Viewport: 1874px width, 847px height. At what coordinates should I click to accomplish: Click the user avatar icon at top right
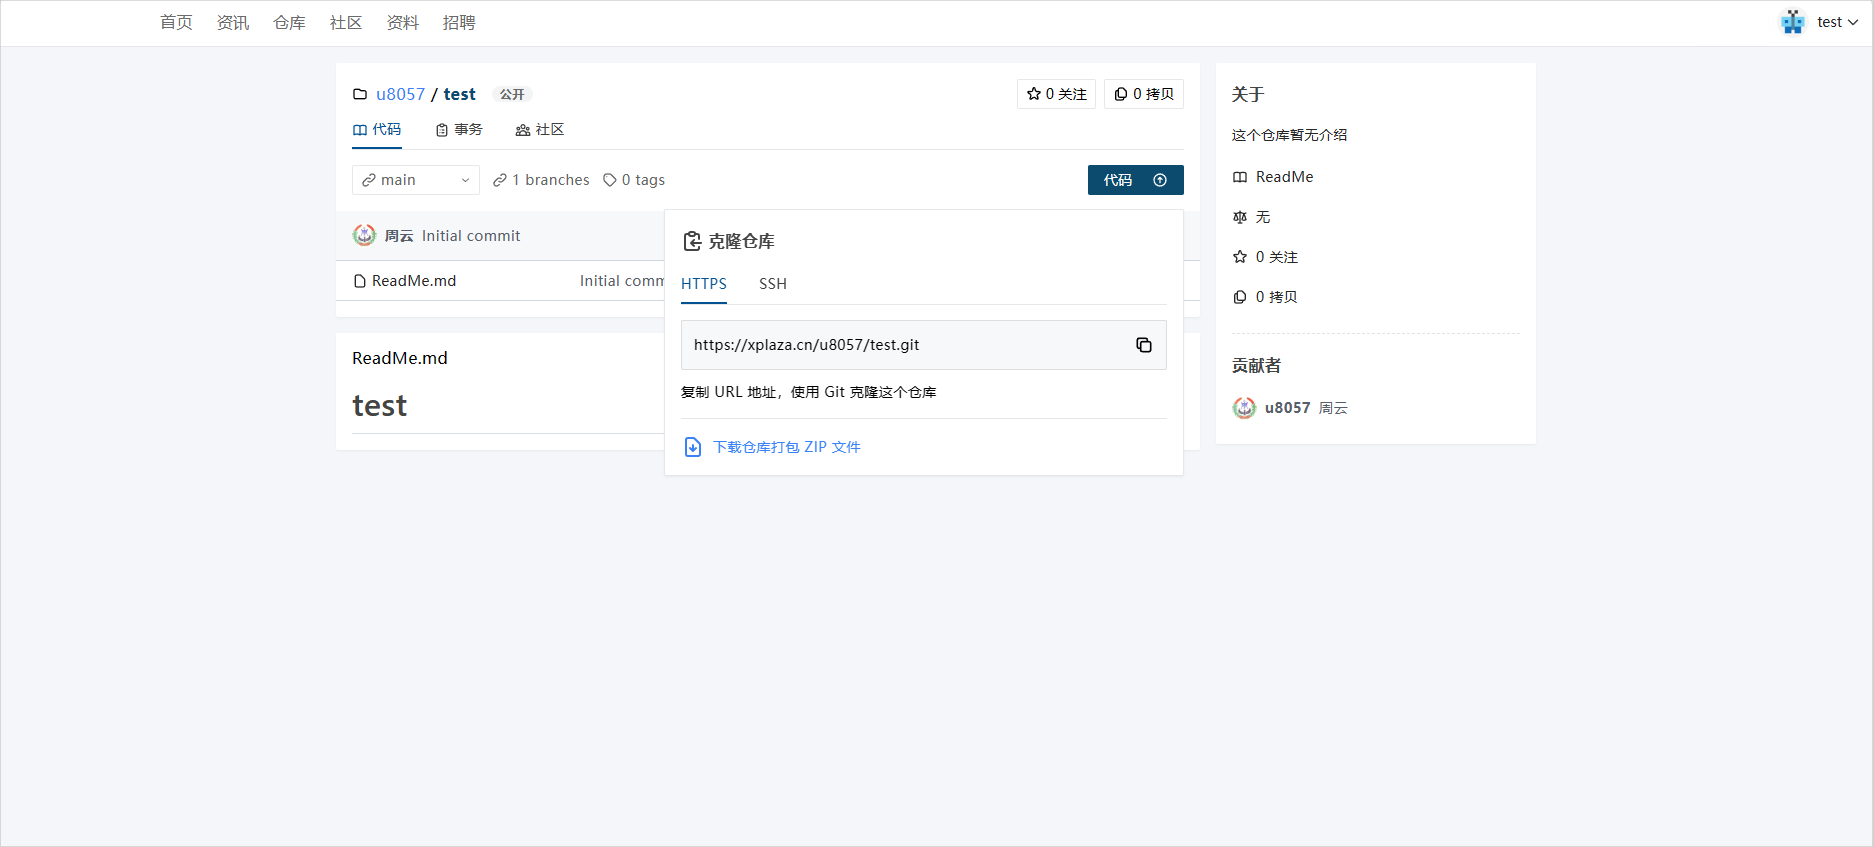pos(1792,22)
